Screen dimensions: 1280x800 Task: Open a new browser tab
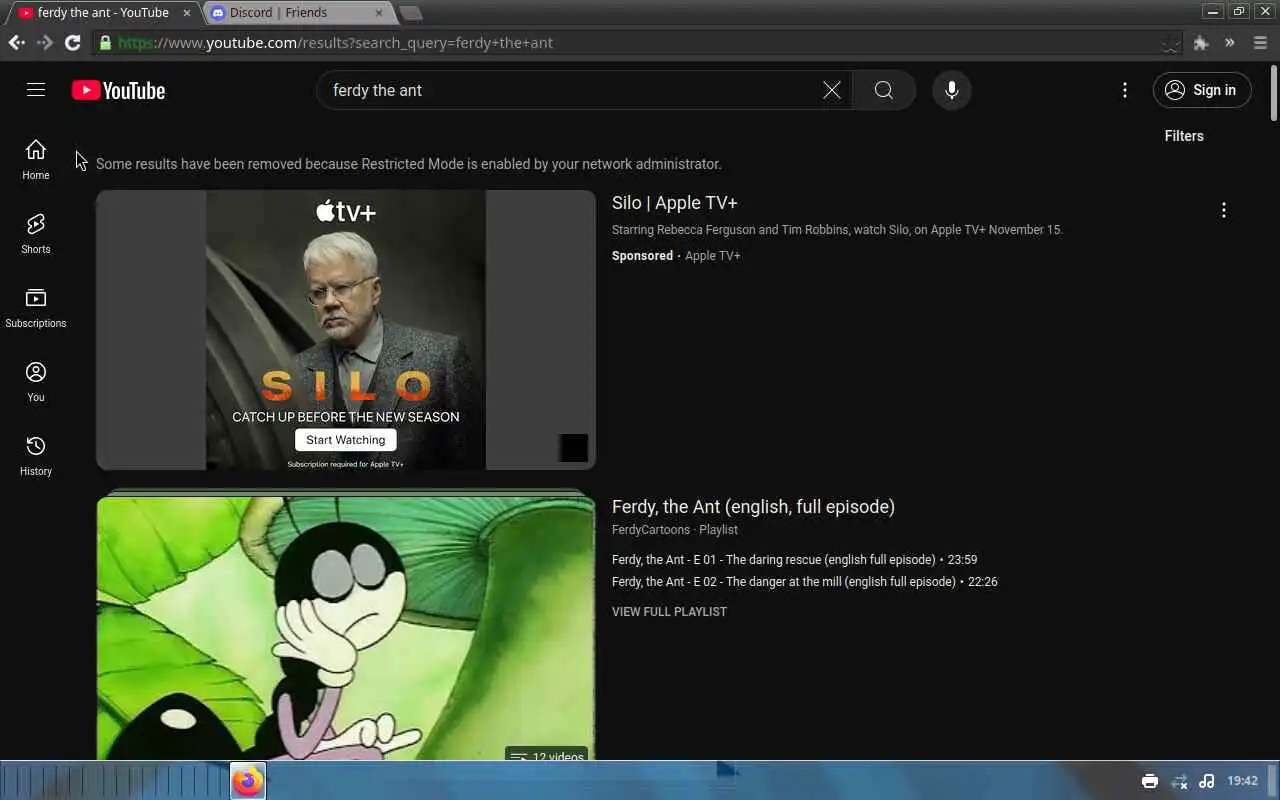pos(410,13)
